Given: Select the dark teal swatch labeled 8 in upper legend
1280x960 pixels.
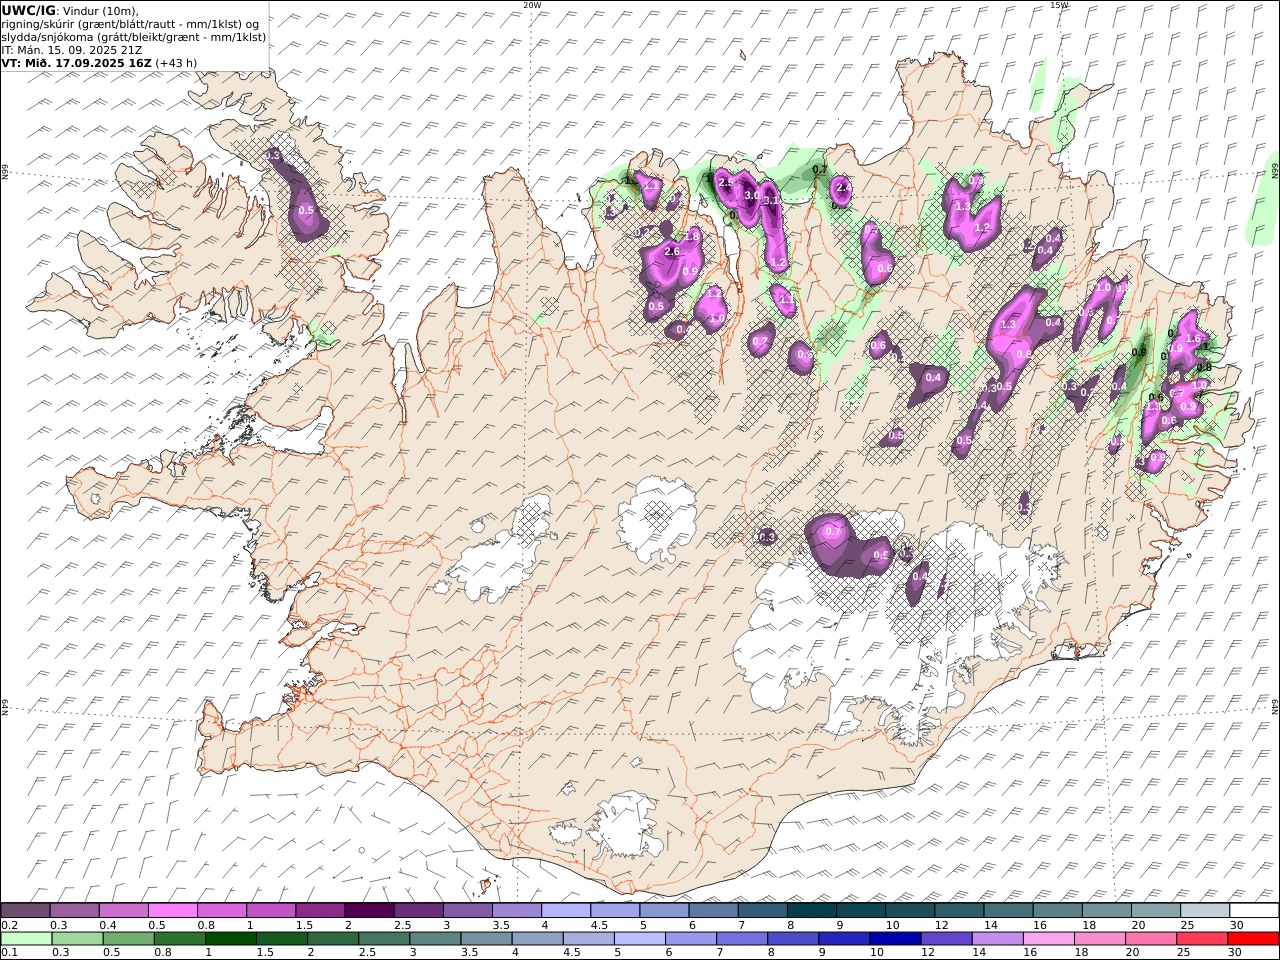Looking at the screenshot, I should 810,911.
